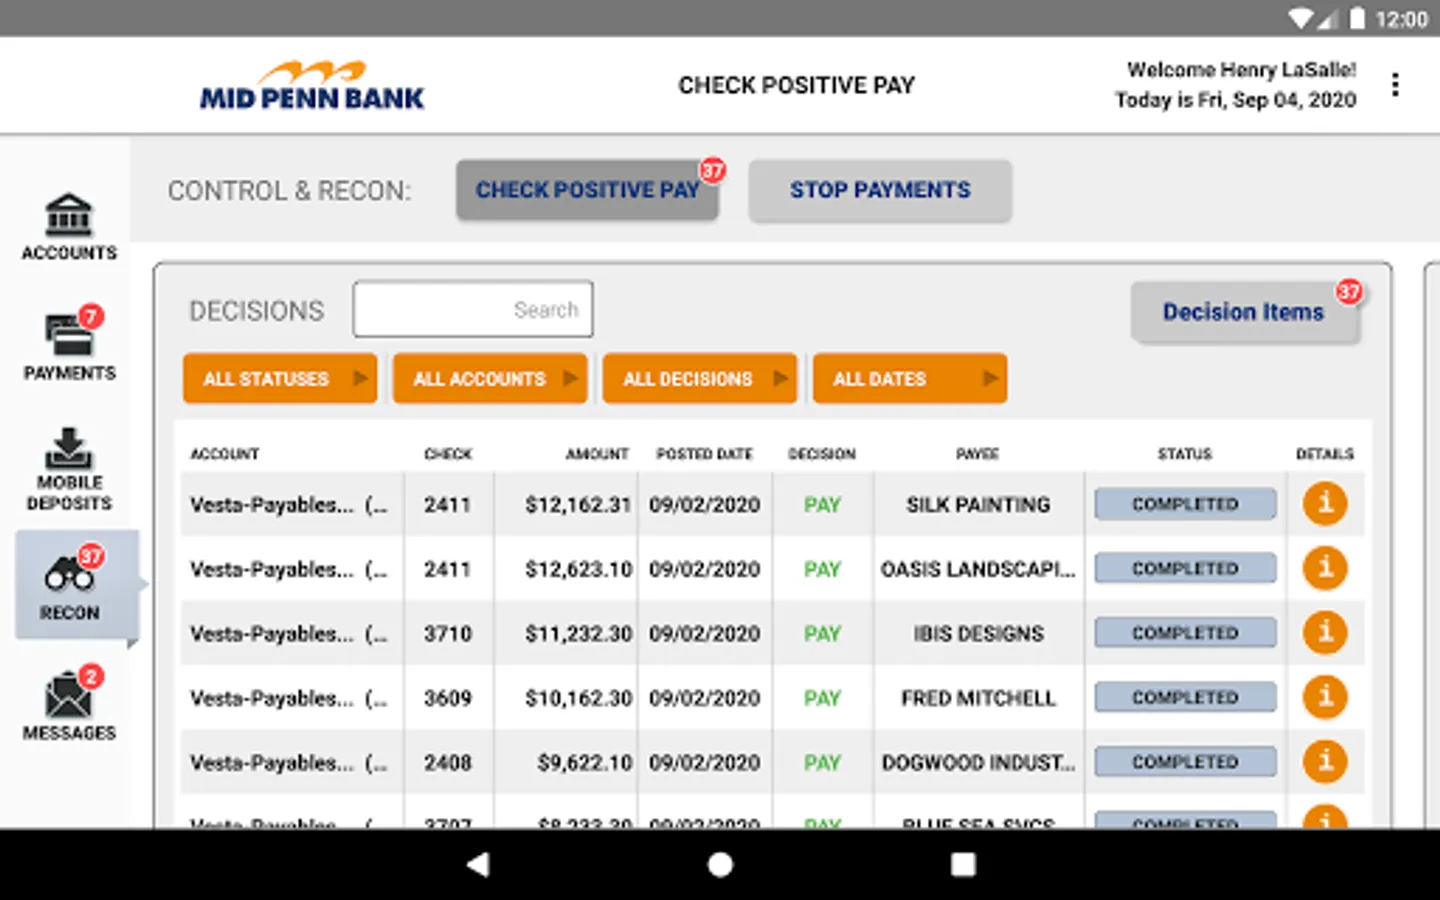1440x900 pixels.
Task: Click Completed status for OASIS LANDSCAPI
Action: (1185, 568)
